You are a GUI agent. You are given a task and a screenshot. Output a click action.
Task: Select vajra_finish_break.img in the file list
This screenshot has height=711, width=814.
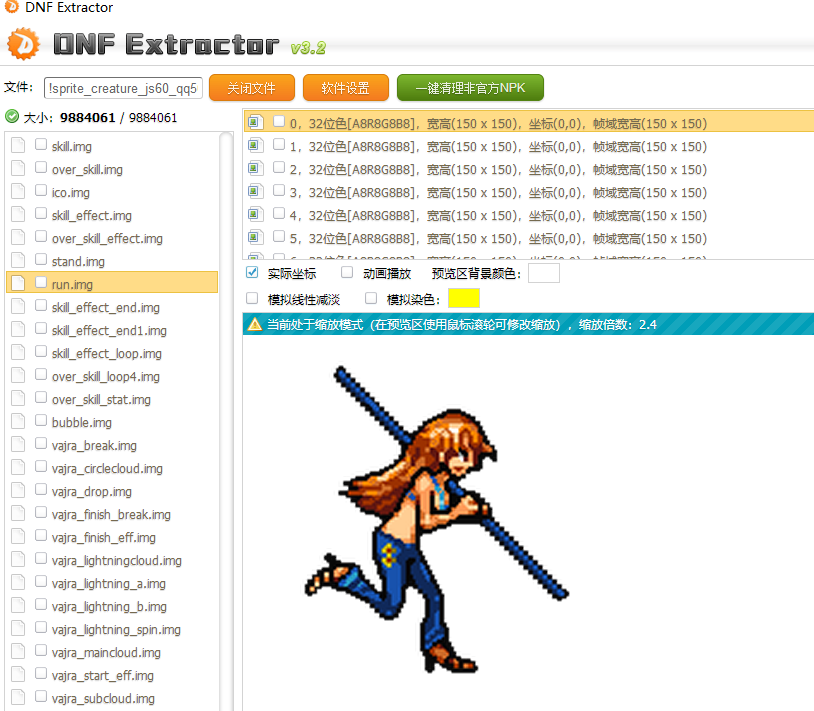[111, 514]
